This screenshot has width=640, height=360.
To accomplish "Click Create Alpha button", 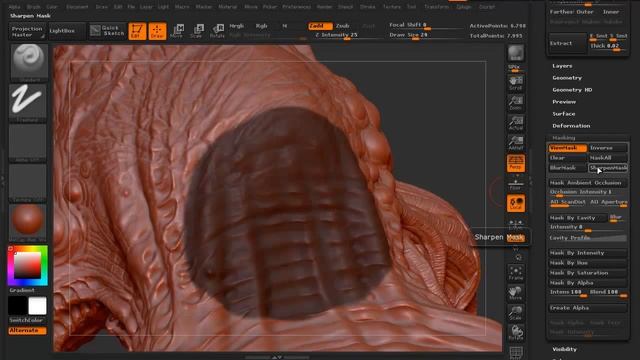I will [588, 308].
